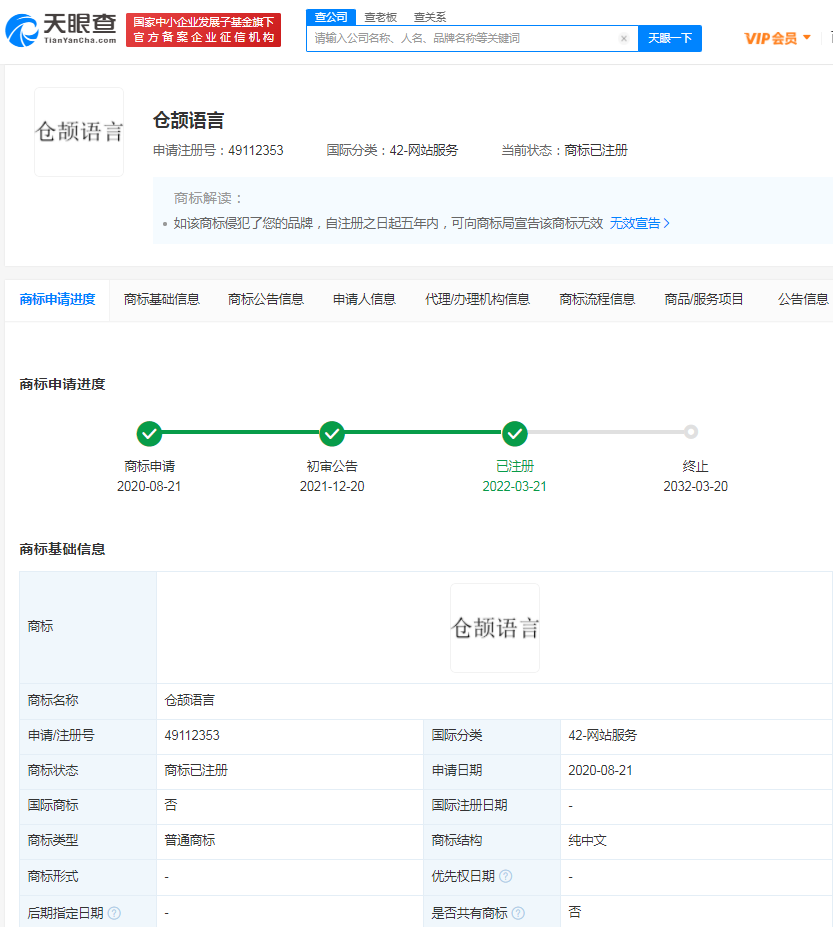Click 纯中文 value in 商标结构 row
Viewport: 833px width, 927px height.
pos(587,840)
